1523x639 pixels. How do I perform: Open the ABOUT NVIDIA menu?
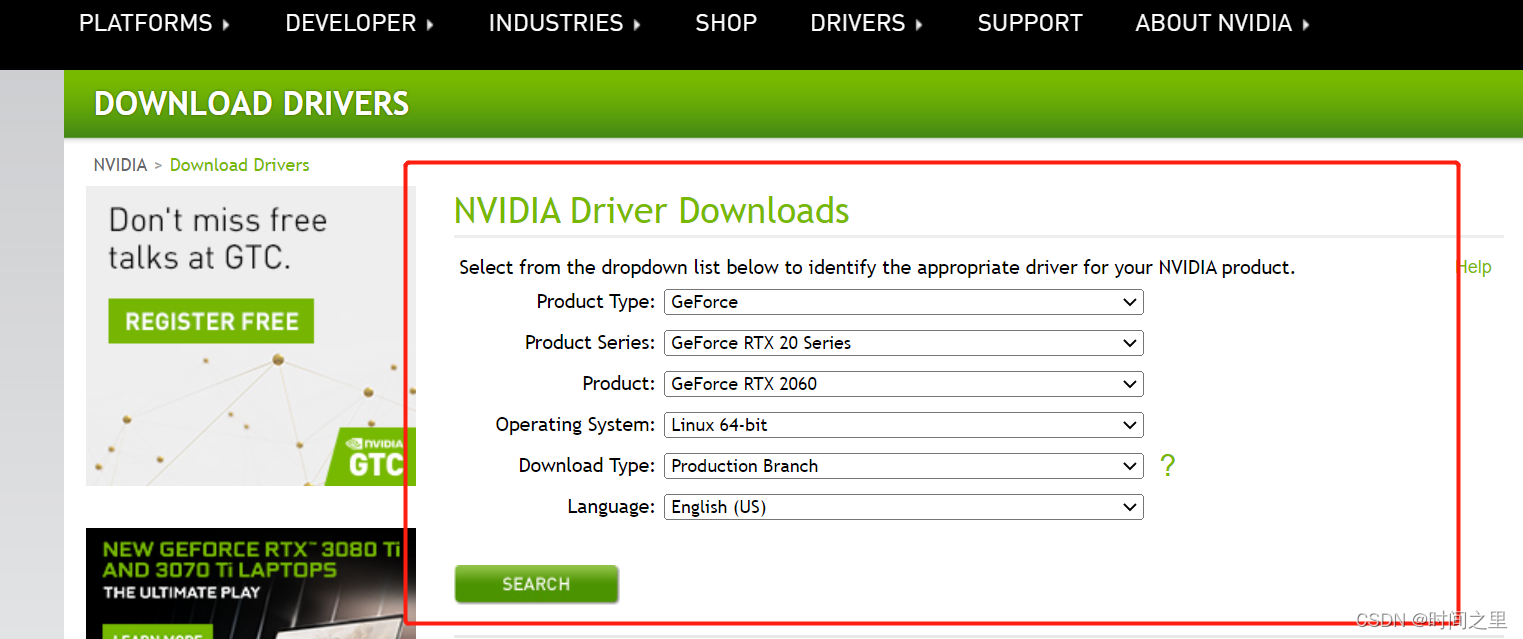click(x=1222, y=23)
